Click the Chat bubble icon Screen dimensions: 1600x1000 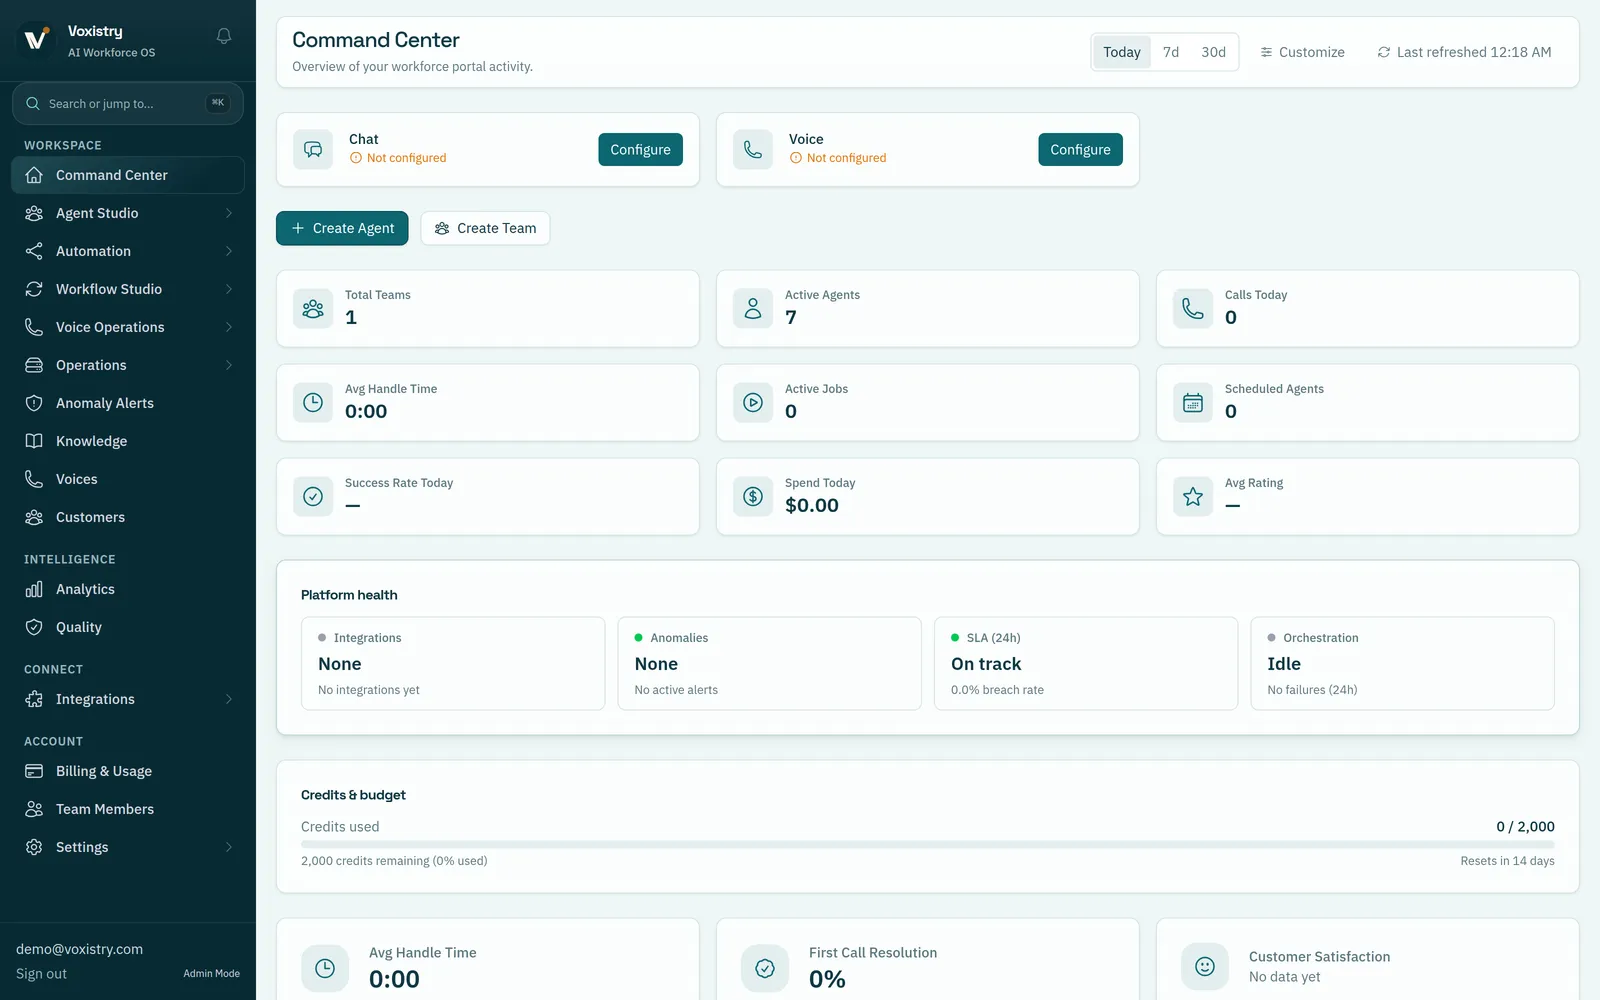point(313,150)
